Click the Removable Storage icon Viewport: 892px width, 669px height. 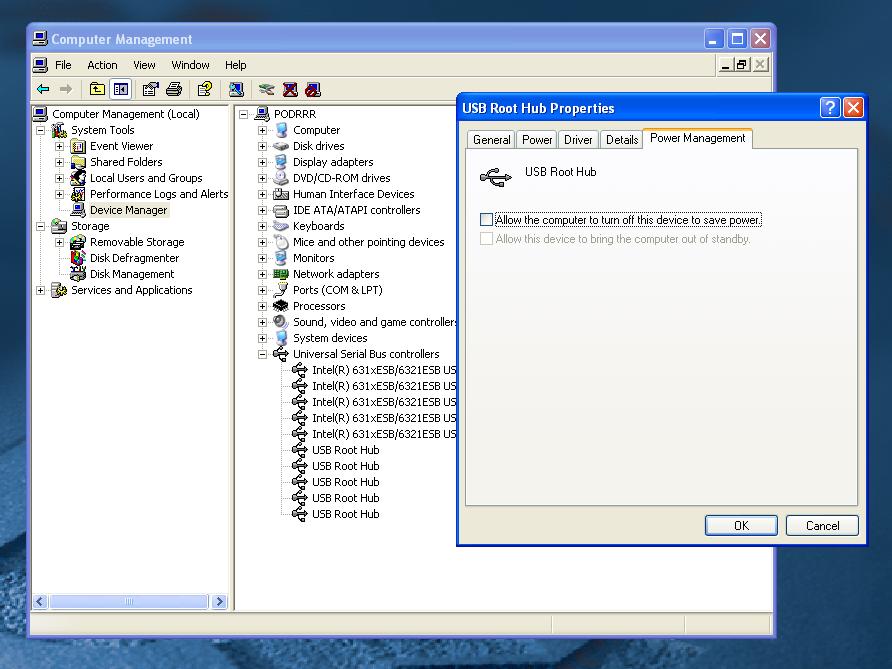click(x=78, y=242)
